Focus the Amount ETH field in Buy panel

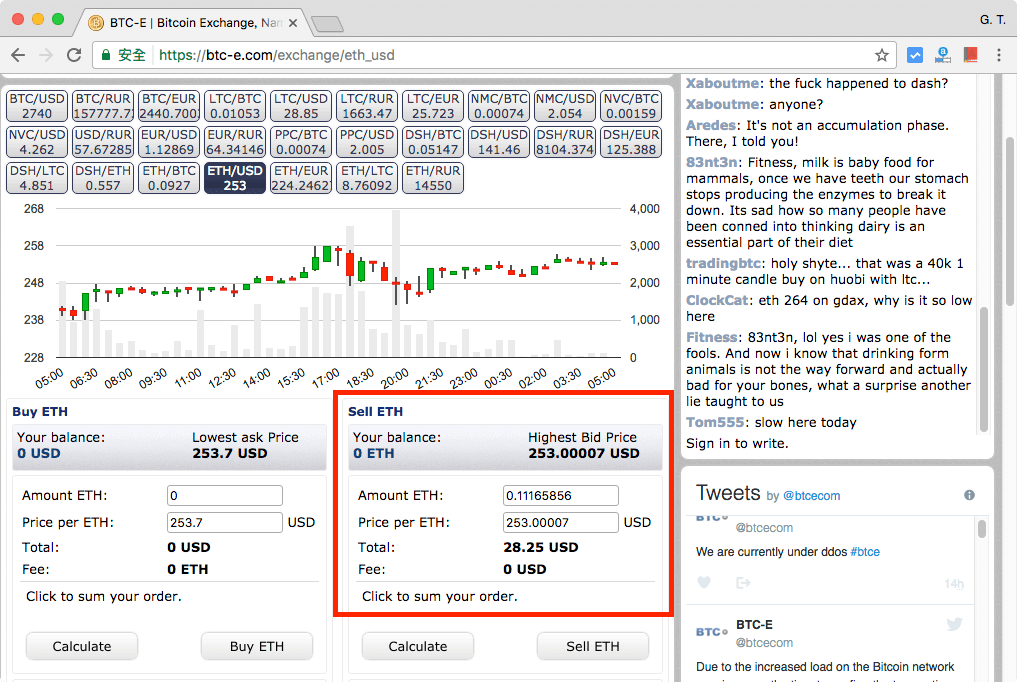(x=225, y=495)
